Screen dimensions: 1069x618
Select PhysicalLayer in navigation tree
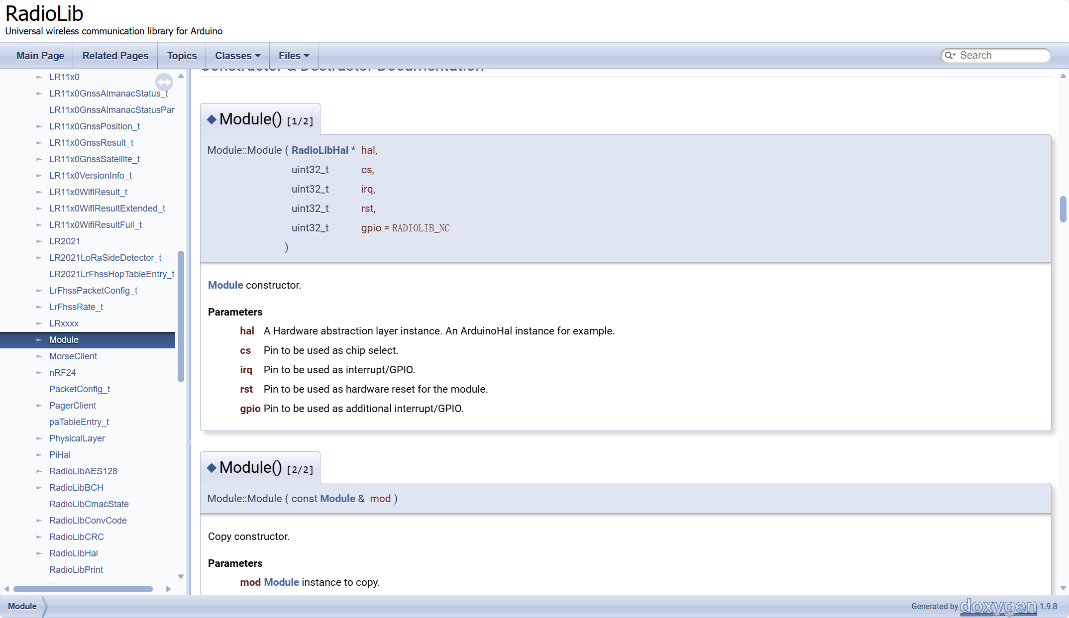(x=77, y=438)
